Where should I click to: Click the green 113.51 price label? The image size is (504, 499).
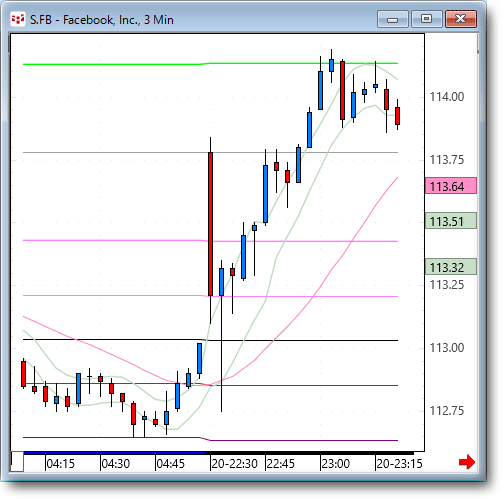[x=451, y=221]
